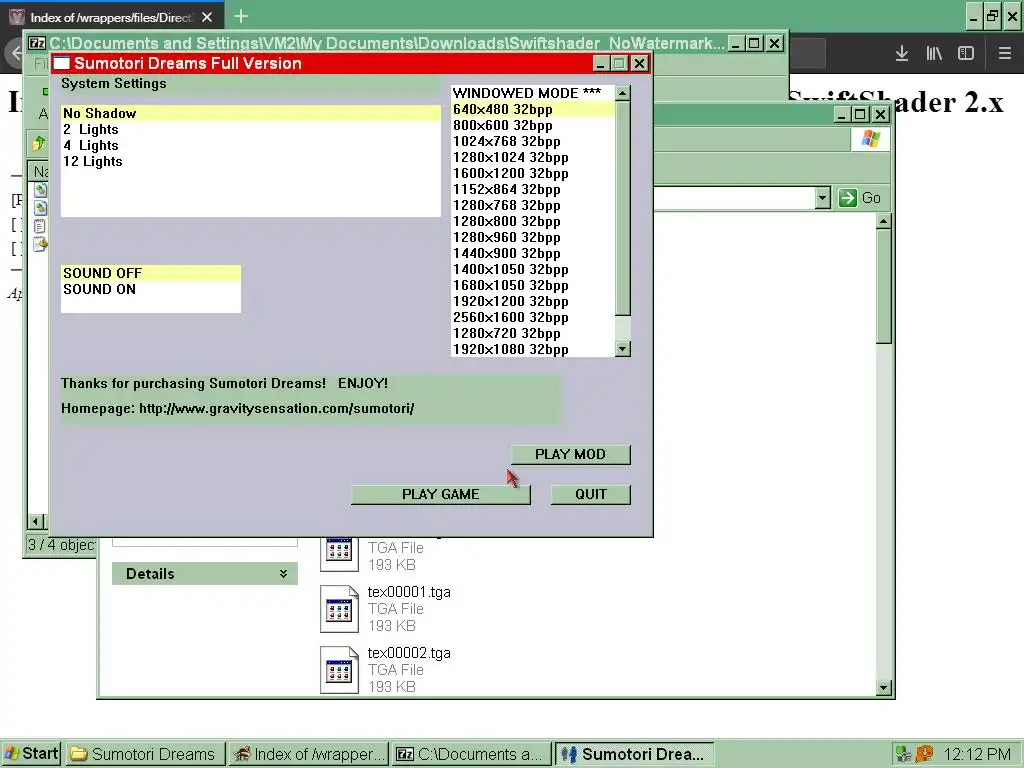Viewport: 1024px width, 768px height.
Task: Switch to Index of /wrapper taskbar button
Action: pyautogui.click(x=308, y=754)
